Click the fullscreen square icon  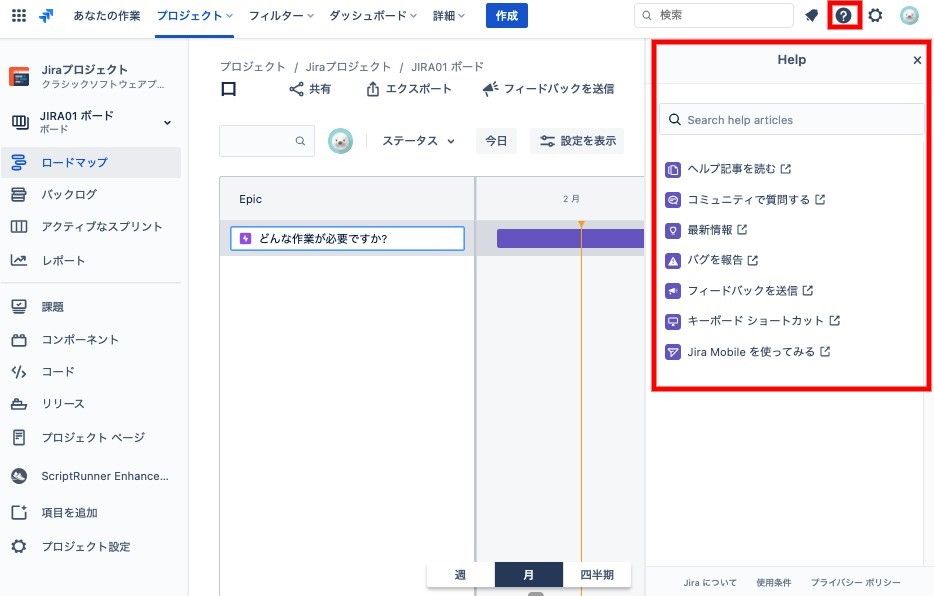click(229, 89)
